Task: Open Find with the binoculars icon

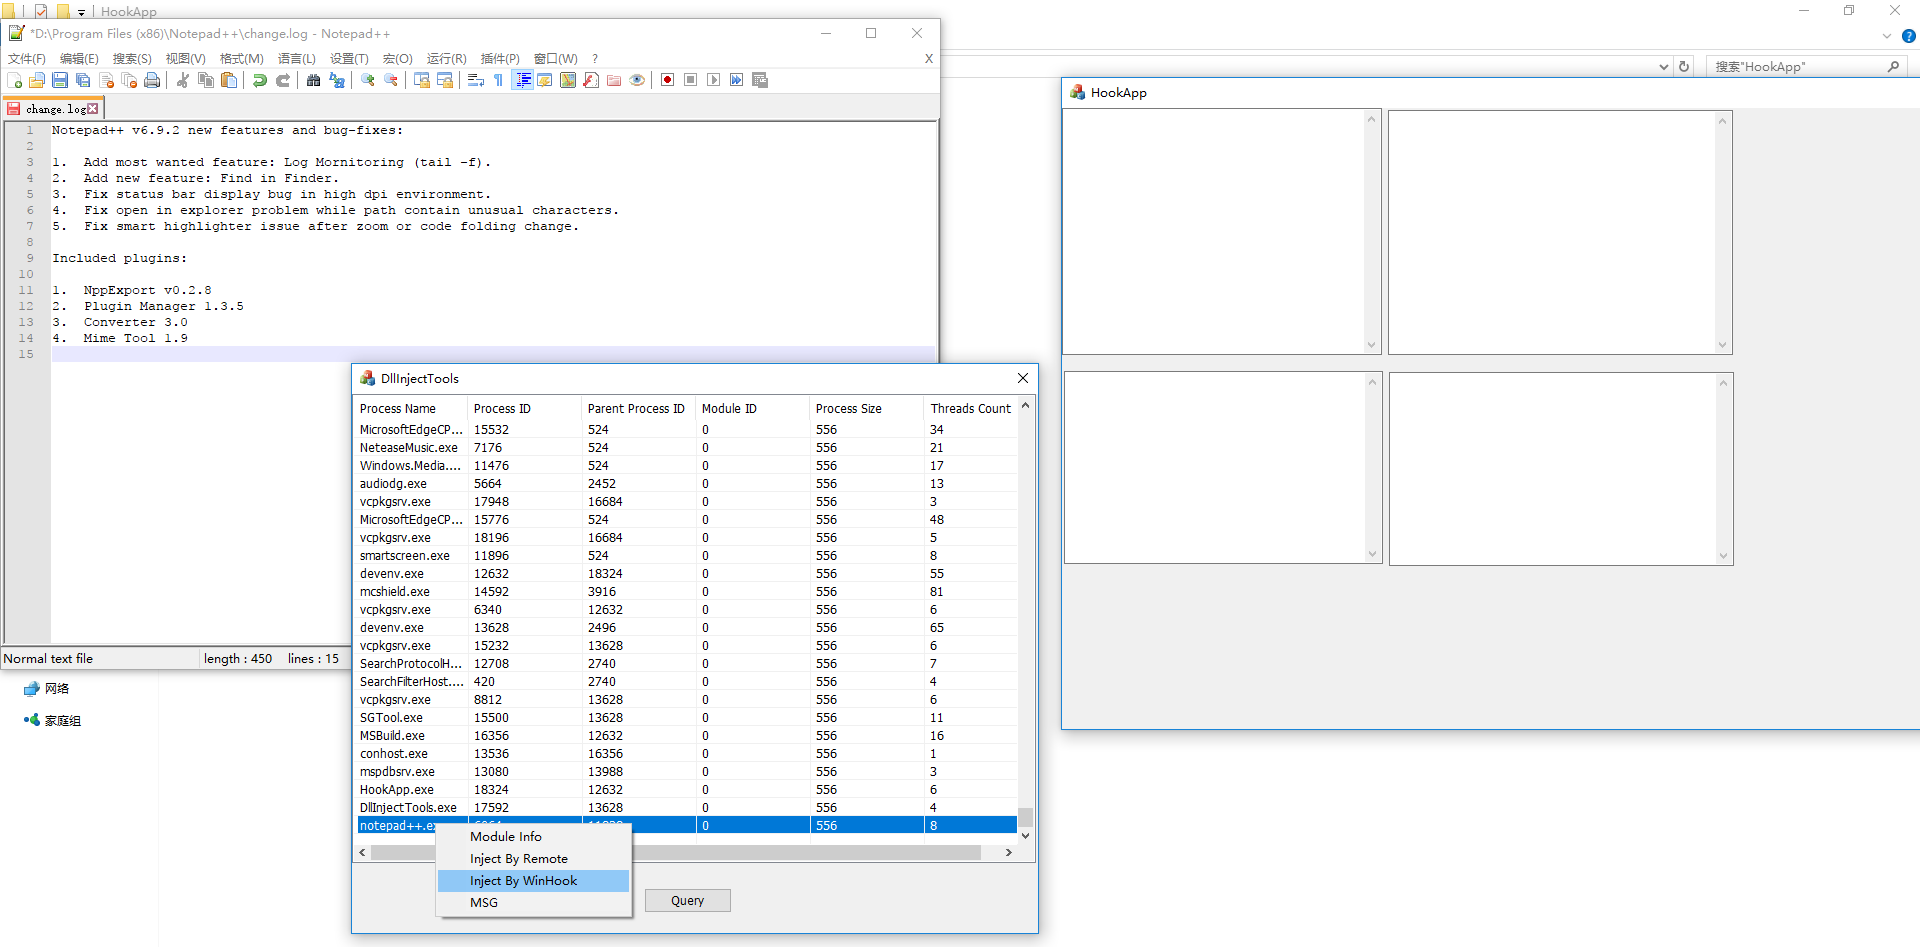Action: coord(314,80)
